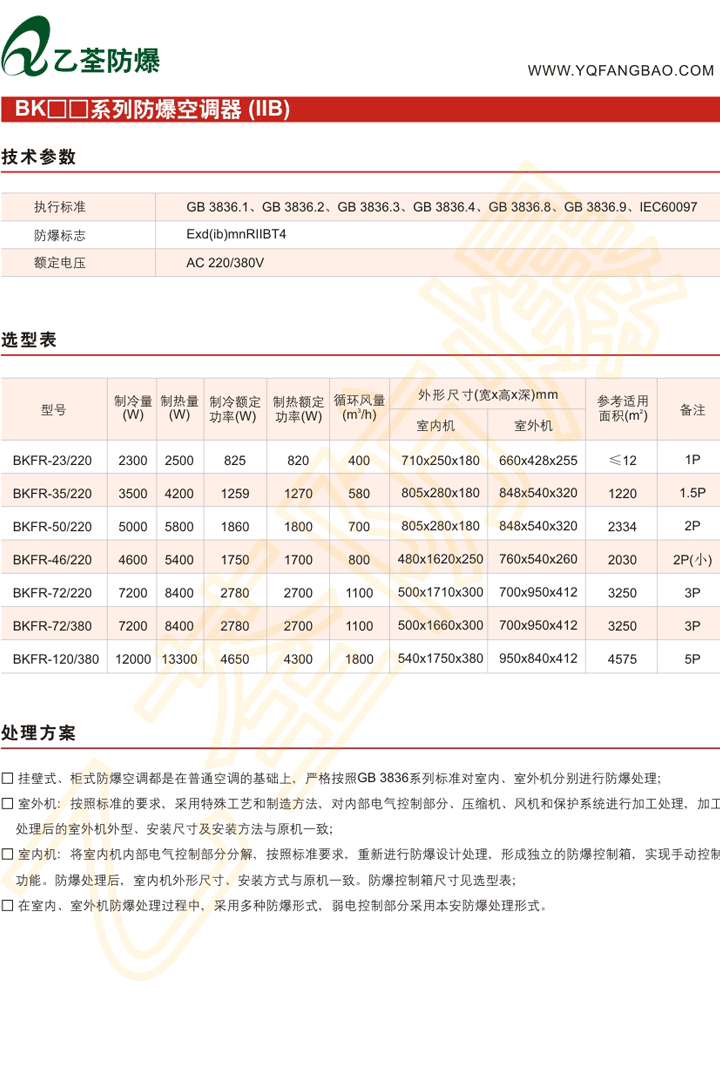
Task: Select the 型号 column header
Action: click(54, 409)
